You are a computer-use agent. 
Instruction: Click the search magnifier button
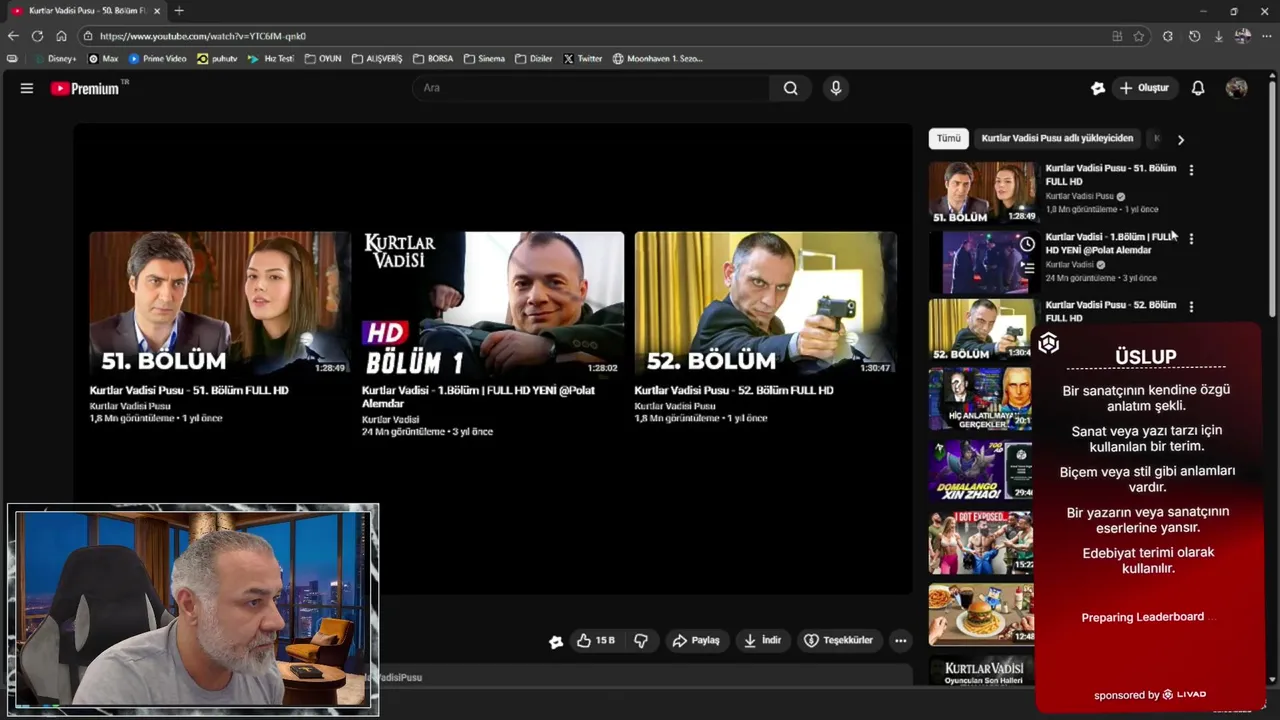[x=791, y=88]
